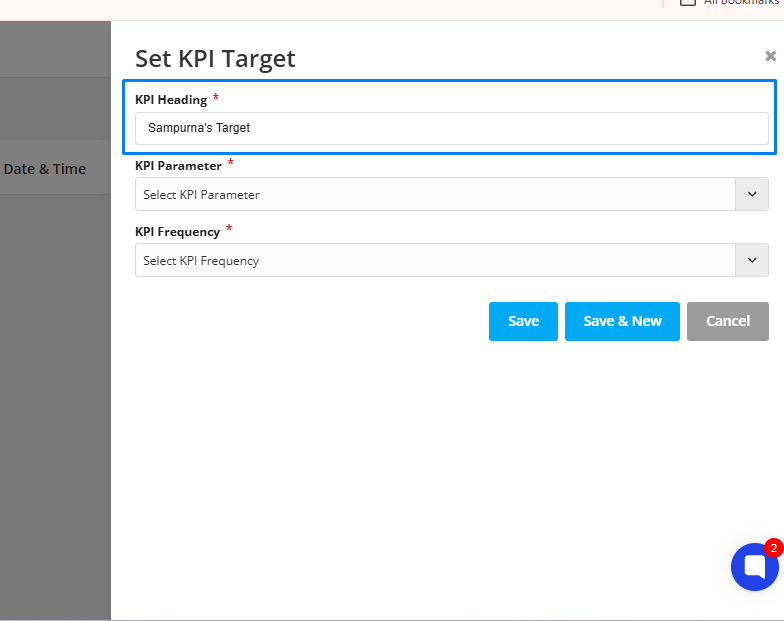Click the red unread badge showing 2
This screenshot has width=784, height=621.
coord(774,548)
